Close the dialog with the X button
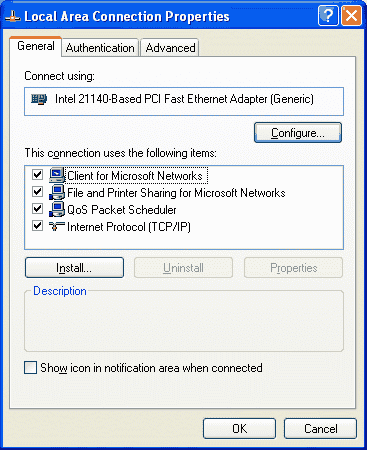This screenshot has height=450, width=367. pos(351,15)
